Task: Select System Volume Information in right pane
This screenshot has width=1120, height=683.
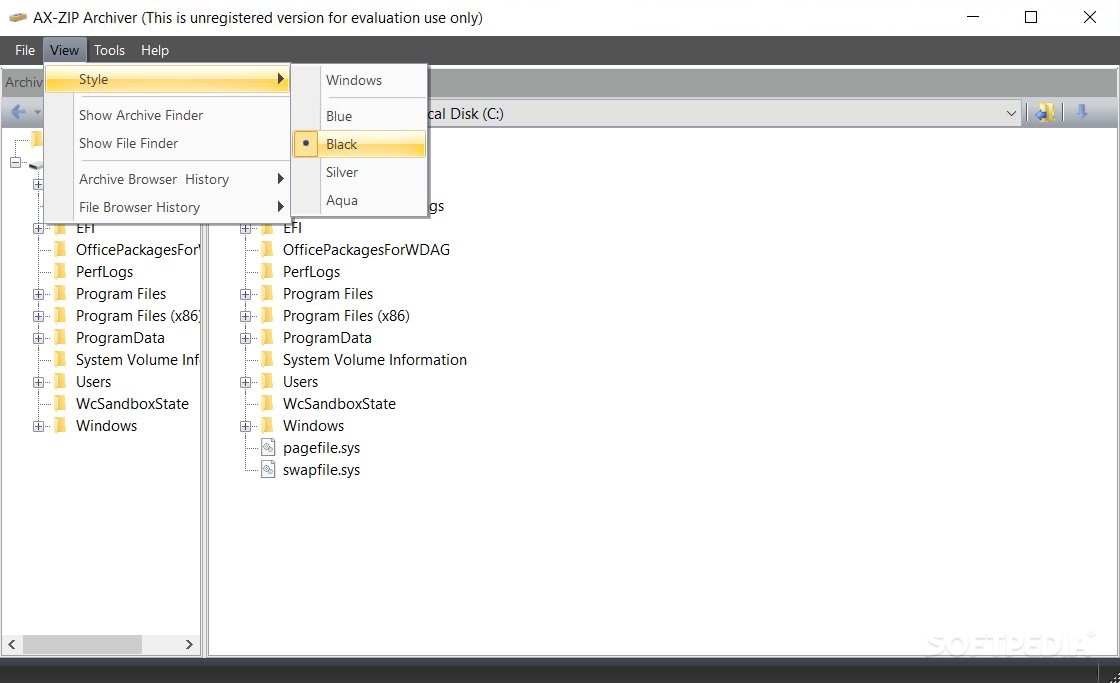Action: pos(375,360)
